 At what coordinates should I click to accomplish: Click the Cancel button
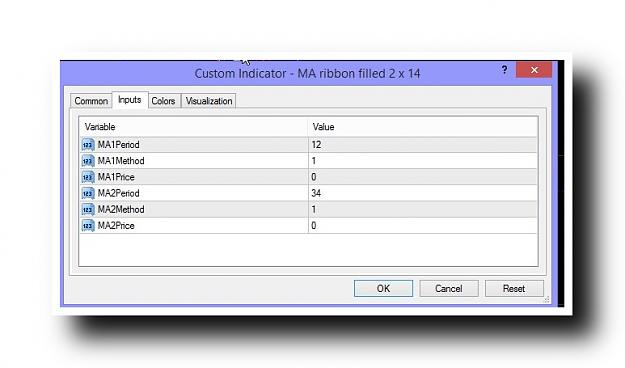[449, 288]
